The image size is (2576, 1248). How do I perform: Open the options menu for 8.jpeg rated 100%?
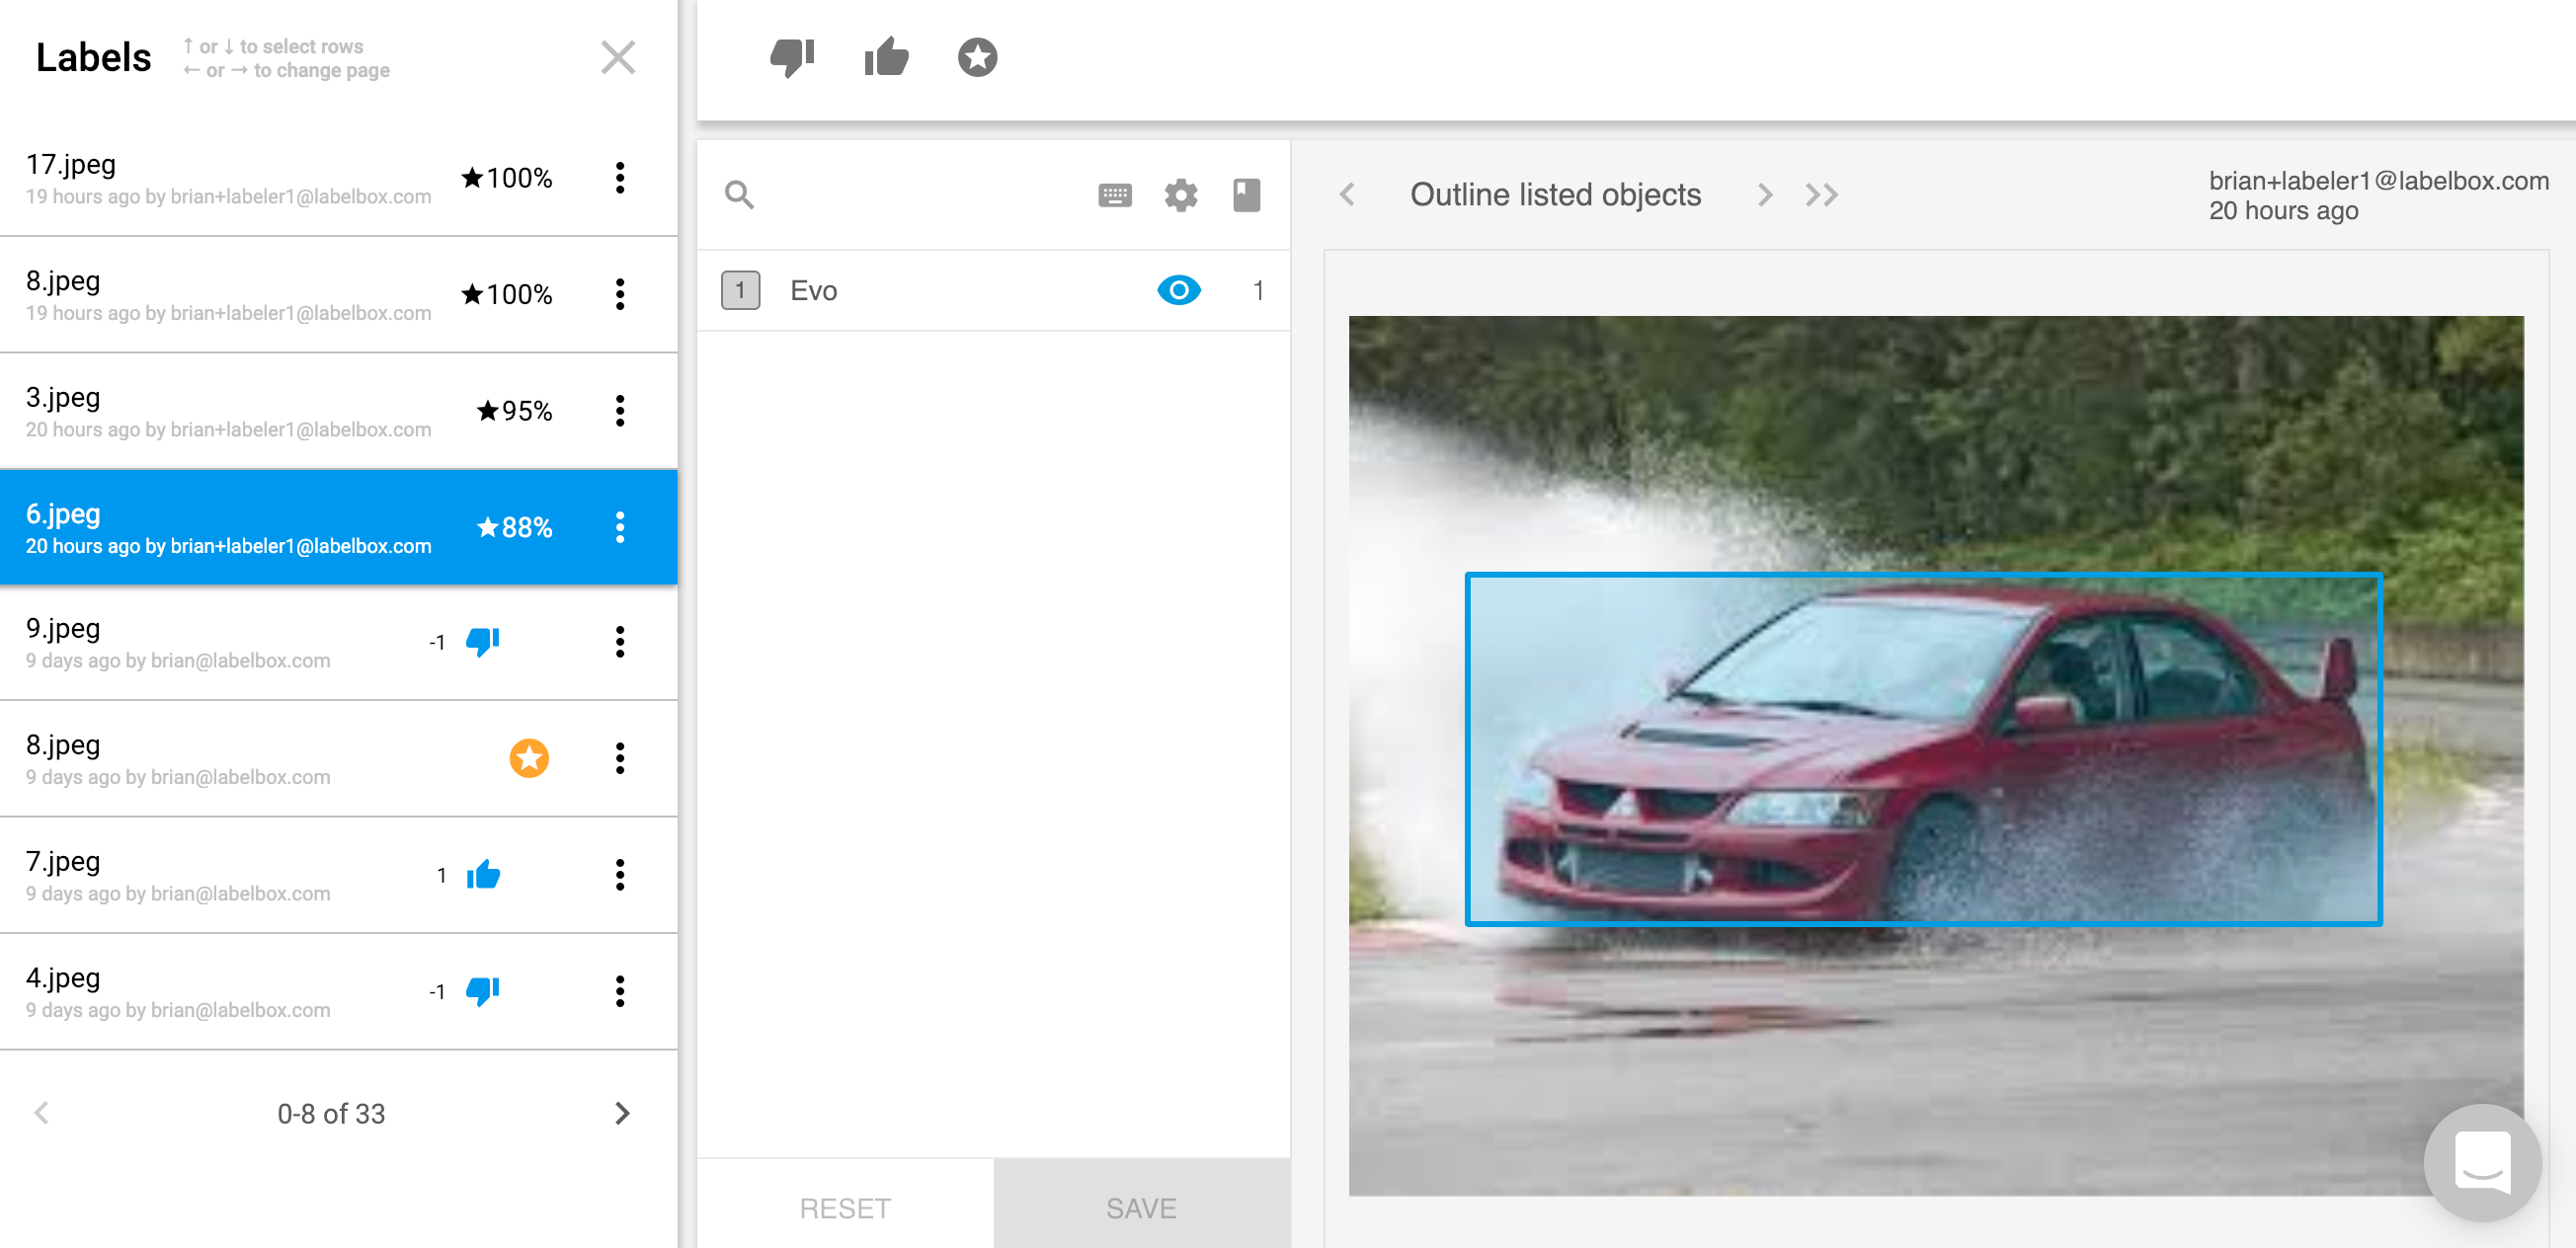(620, 294)
